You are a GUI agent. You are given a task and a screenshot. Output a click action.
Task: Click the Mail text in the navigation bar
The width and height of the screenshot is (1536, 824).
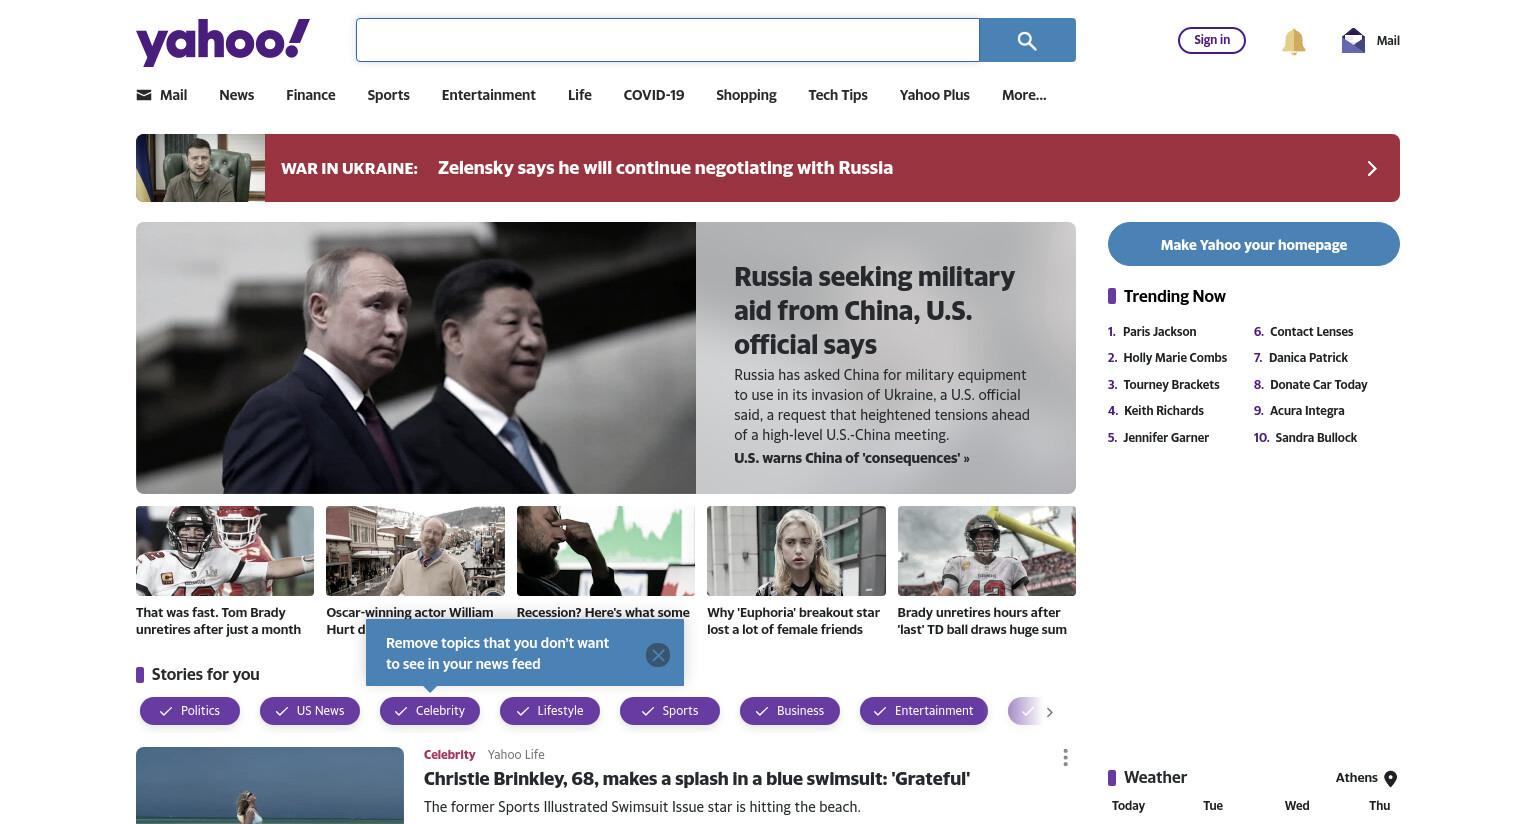pos(173,95)
